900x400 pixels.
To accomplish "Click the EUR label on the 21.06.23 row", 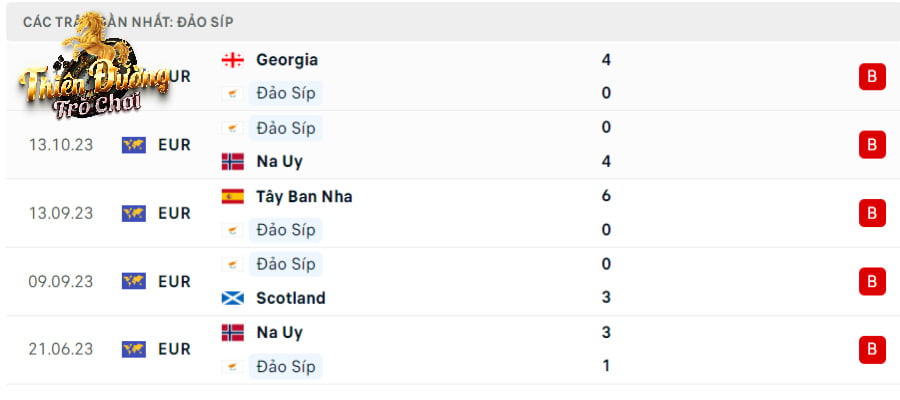I will tap(174, 349).
